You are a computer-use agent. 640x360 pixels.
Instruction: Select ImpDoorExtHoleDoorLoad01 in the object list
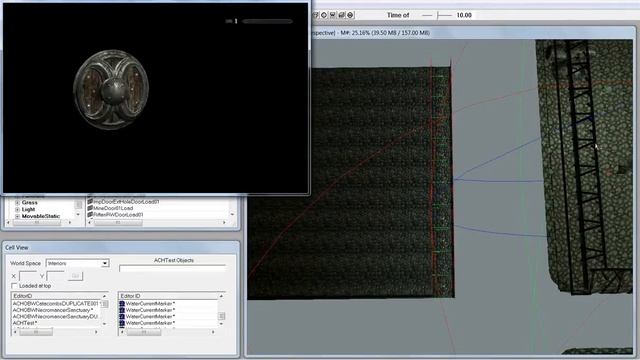(127, 202)
